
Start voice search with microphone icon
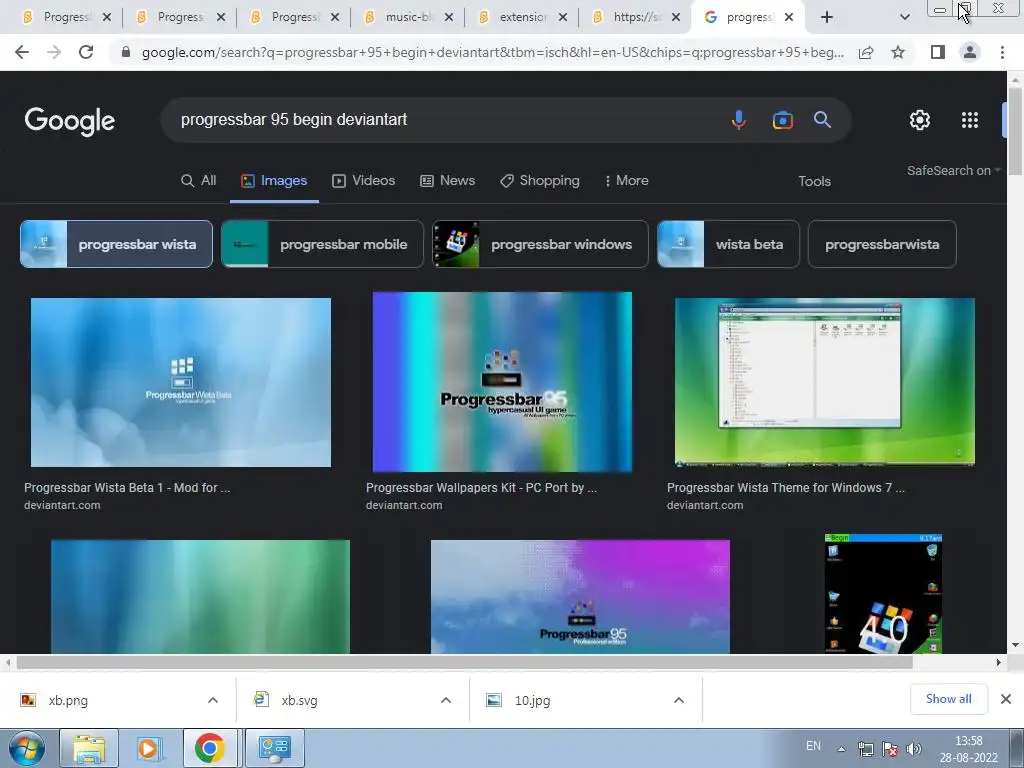click(739, 120)
